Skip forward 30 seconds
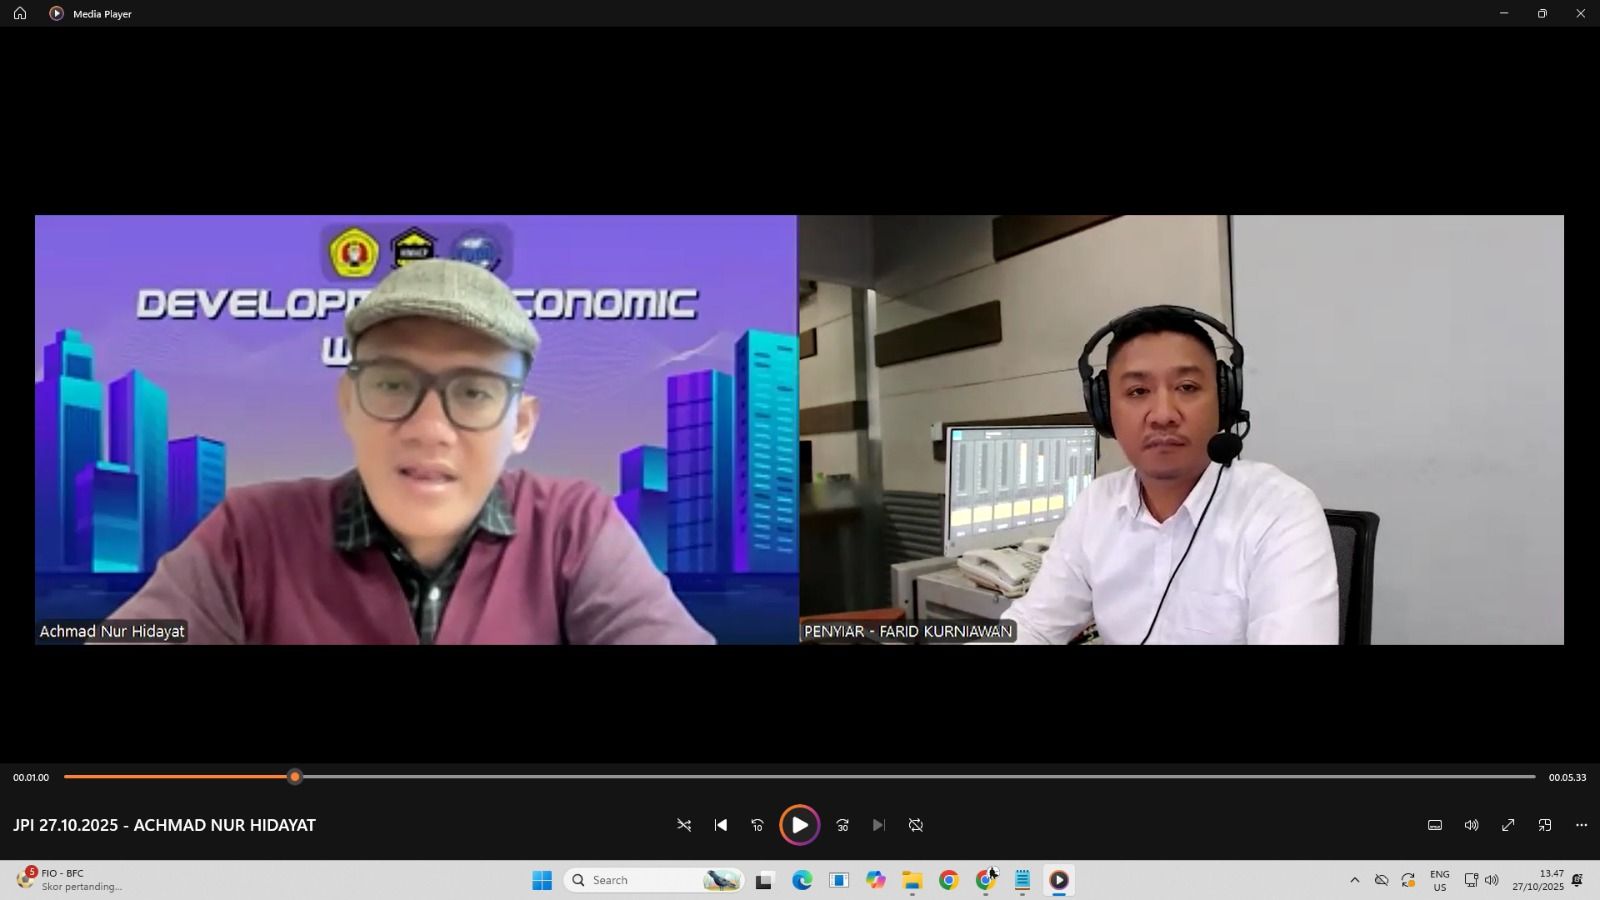This screenshot has width=1600, height=900. pyautogui.click(x=843, y=825)
